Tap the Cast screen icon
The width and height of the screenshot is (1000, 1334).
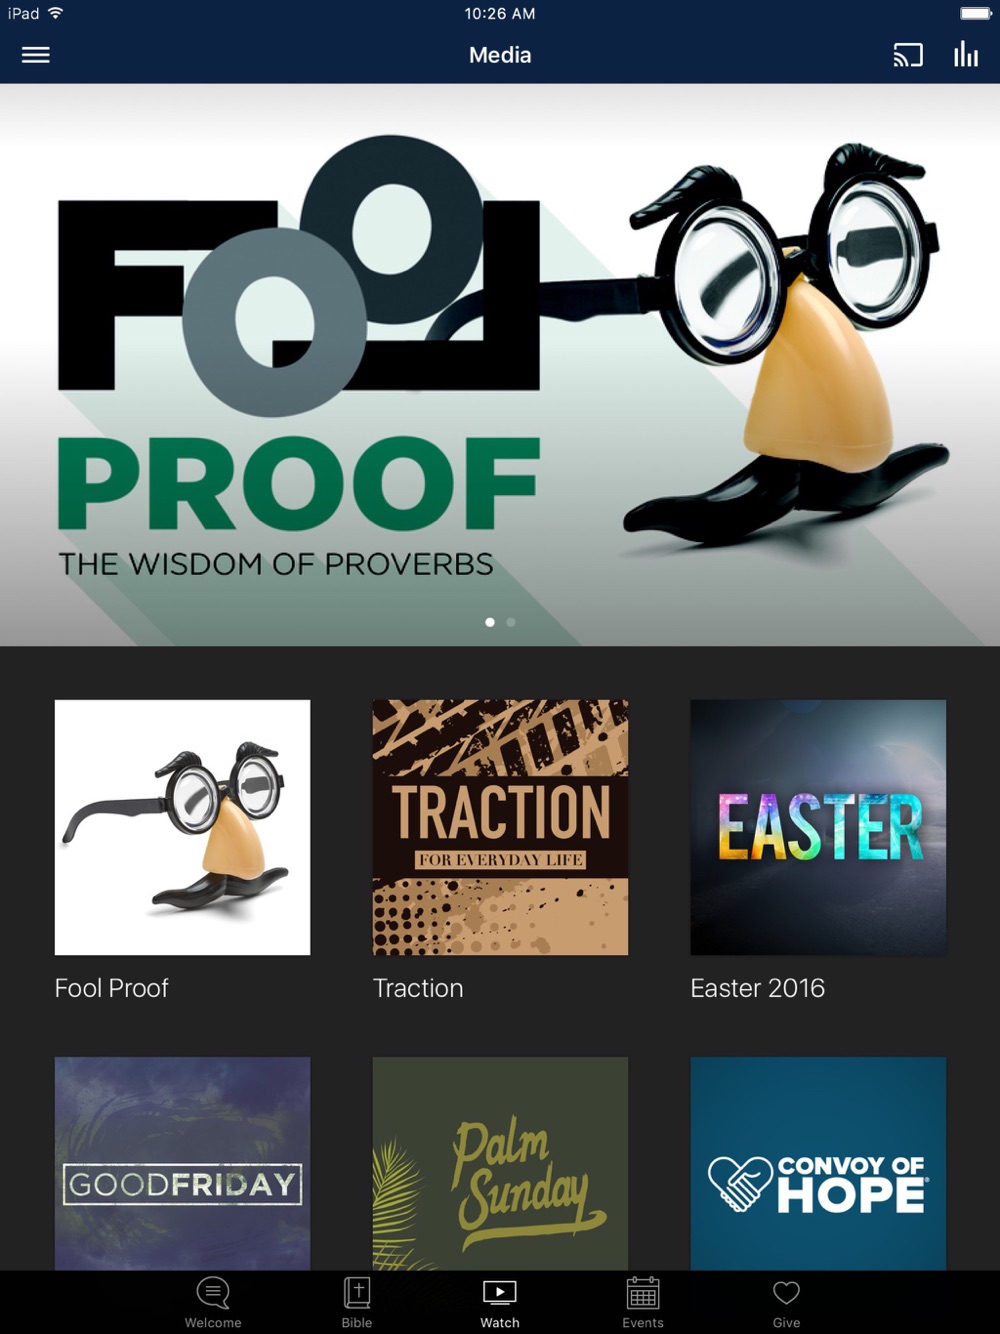908,55
